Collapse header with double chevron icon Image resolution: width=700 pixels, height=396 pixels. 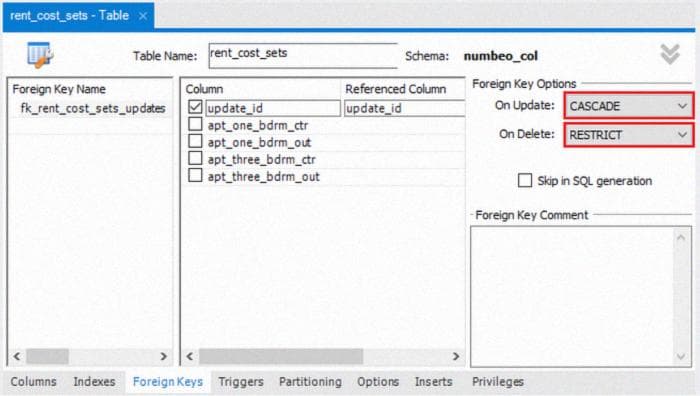[670, 54]
